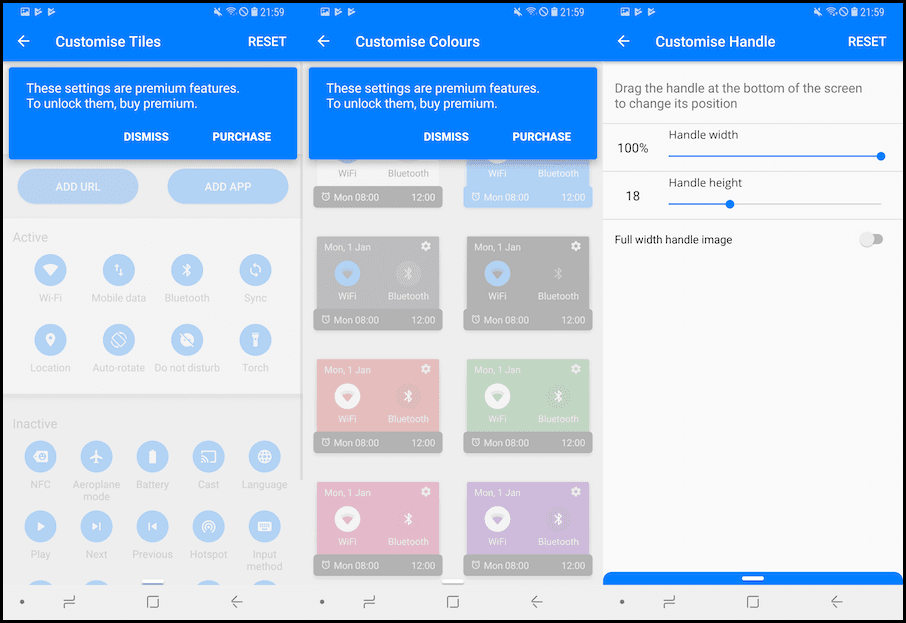906x623 pixels.
Task: Go back from Customise Tiles screen
Action: pyautogui.click(x=24, y=42)
